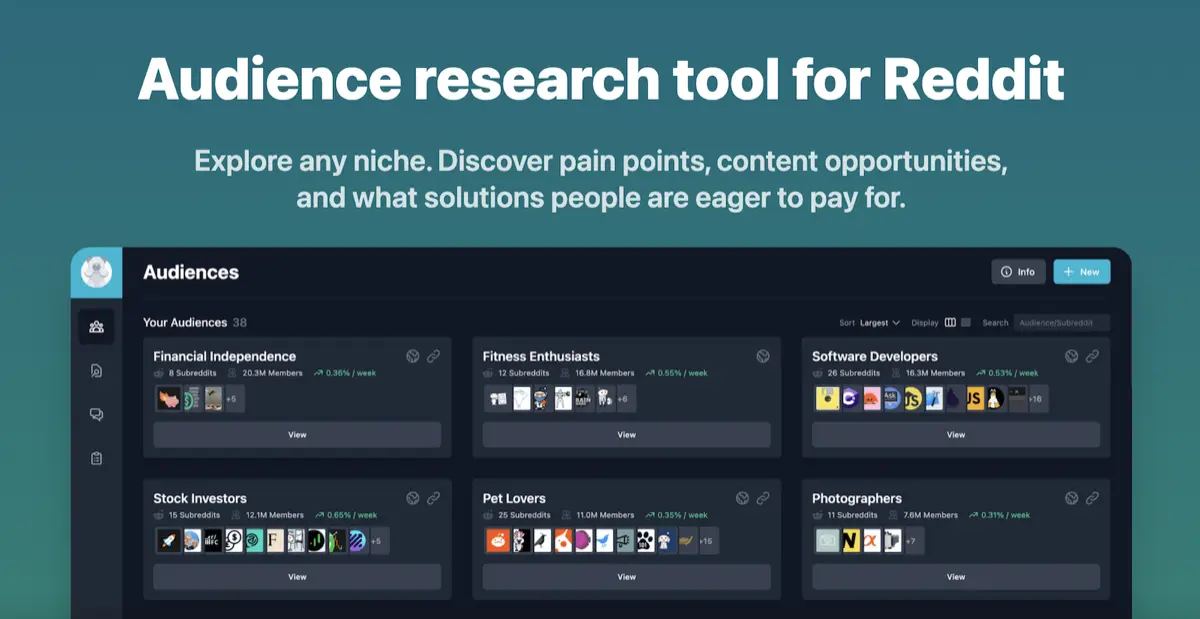Click the link icon on Software Developers

click(1092, 356)
